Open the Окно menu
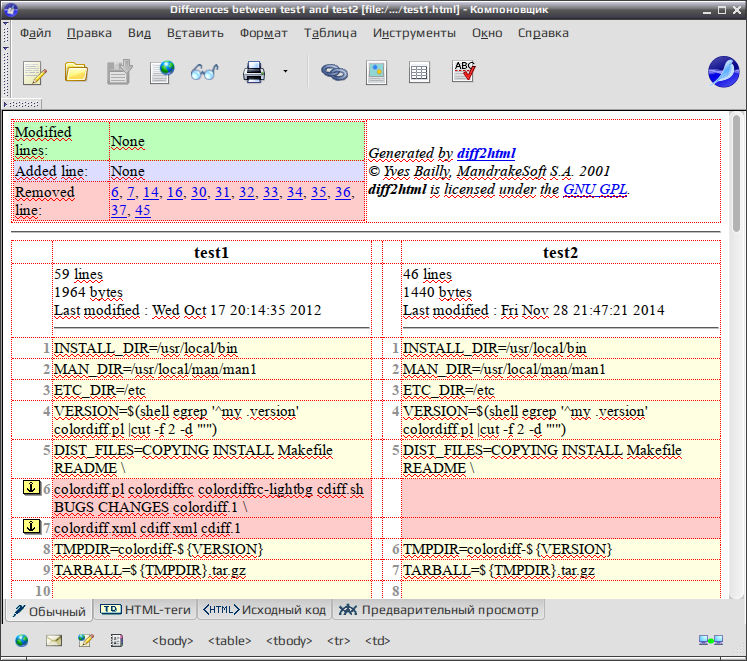 pyautogui.click(x=487, y=33)
